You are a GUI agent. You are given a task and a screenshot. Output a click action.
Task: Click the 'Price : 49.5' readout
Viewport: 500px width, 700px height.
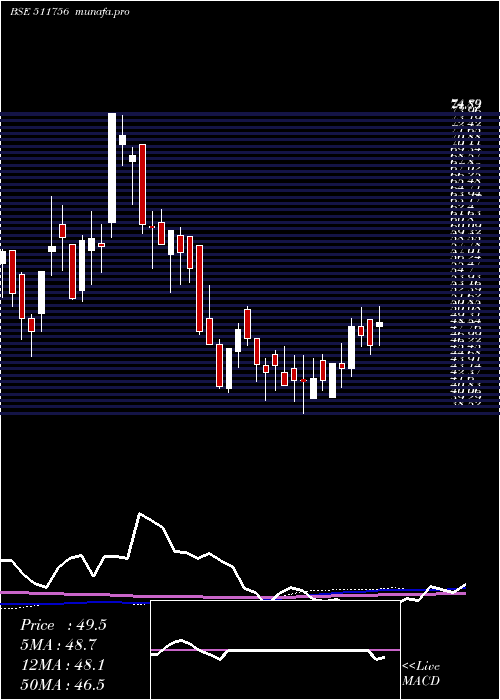pyautogui.click(x=63, y=625)
